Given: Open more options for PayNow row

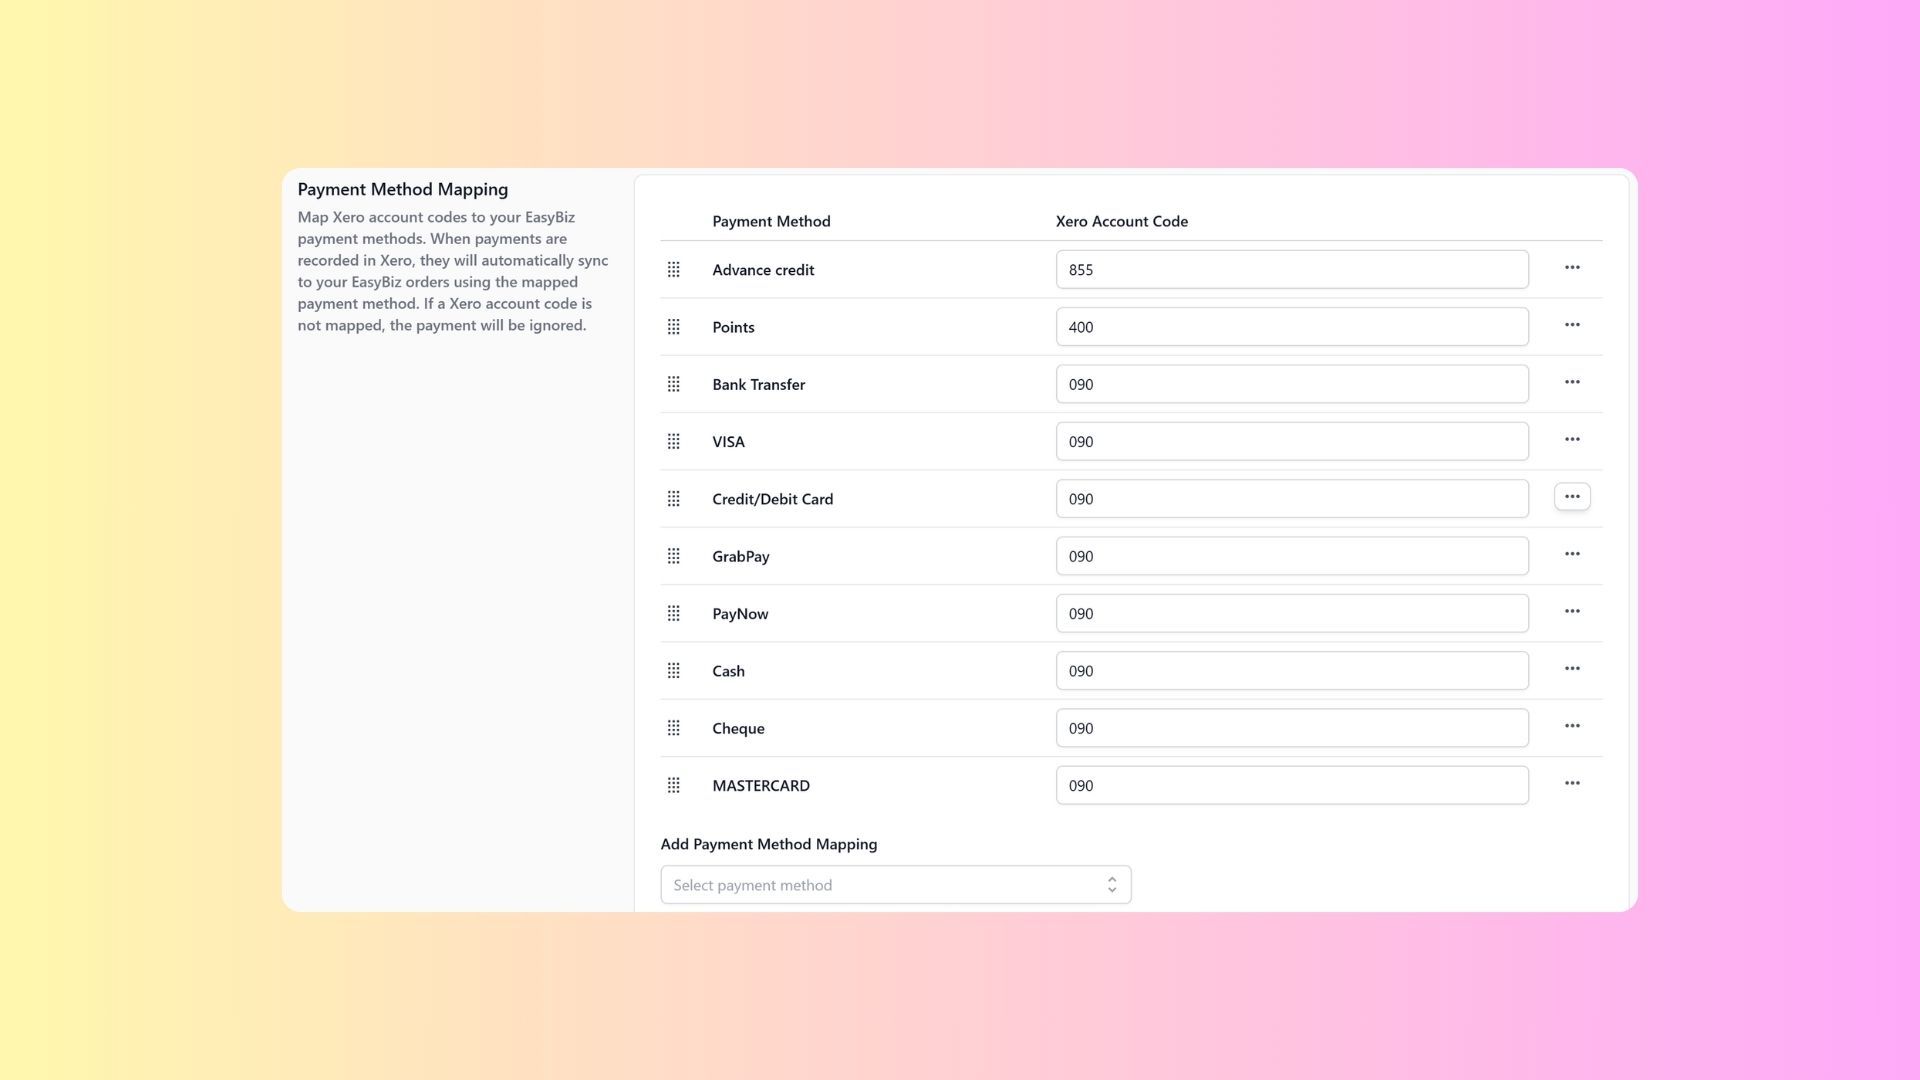Looking at the screenshot, I should tap(1572, 612).
